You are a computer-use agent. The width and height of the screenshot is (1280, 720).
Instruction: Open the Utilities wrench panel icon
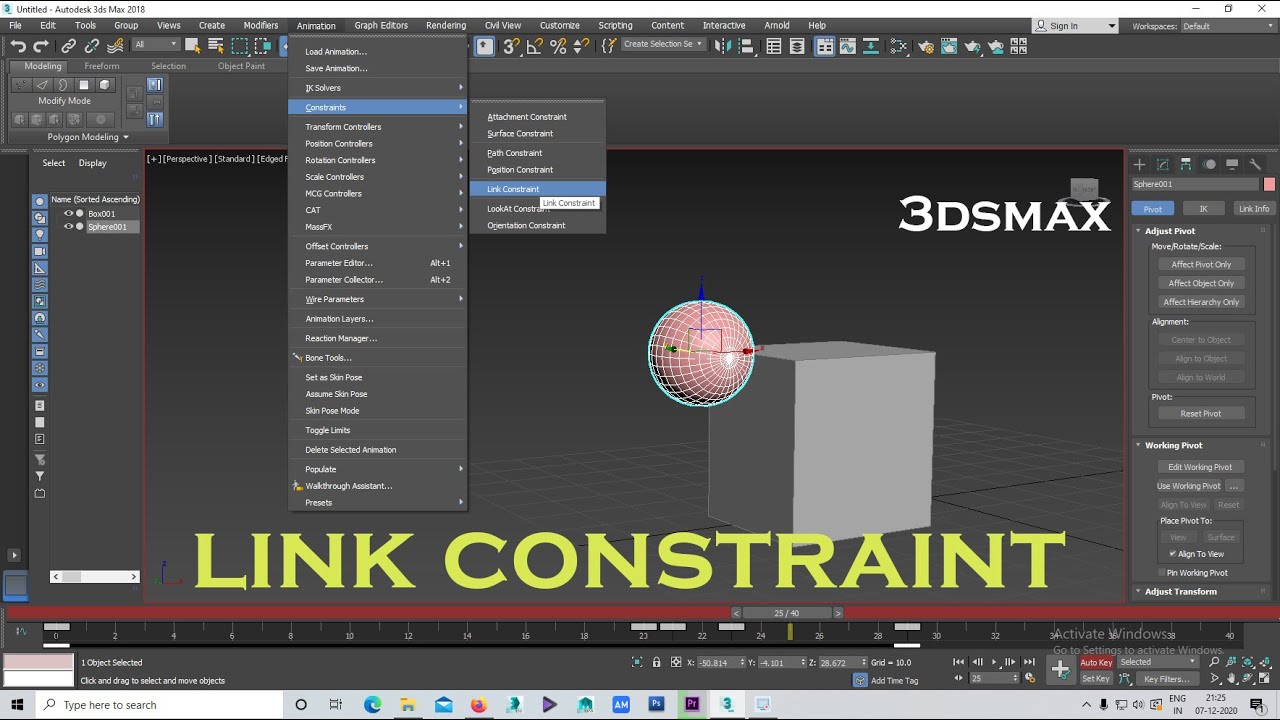(x=1256, y=164)
